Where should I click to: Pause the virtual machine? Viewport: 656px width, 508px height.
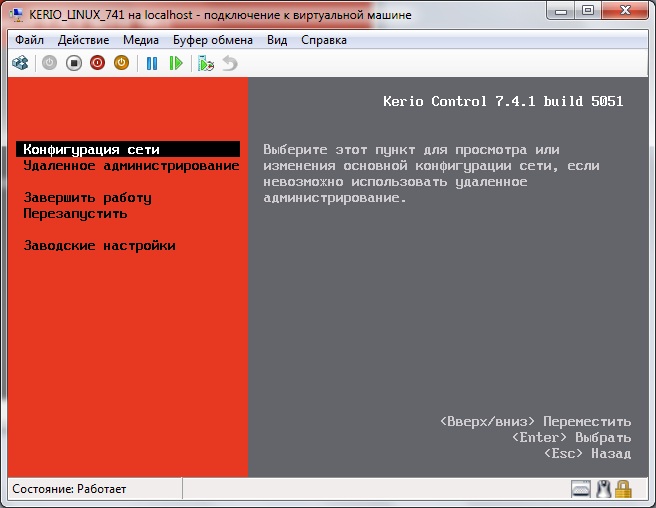coord(152,63)
